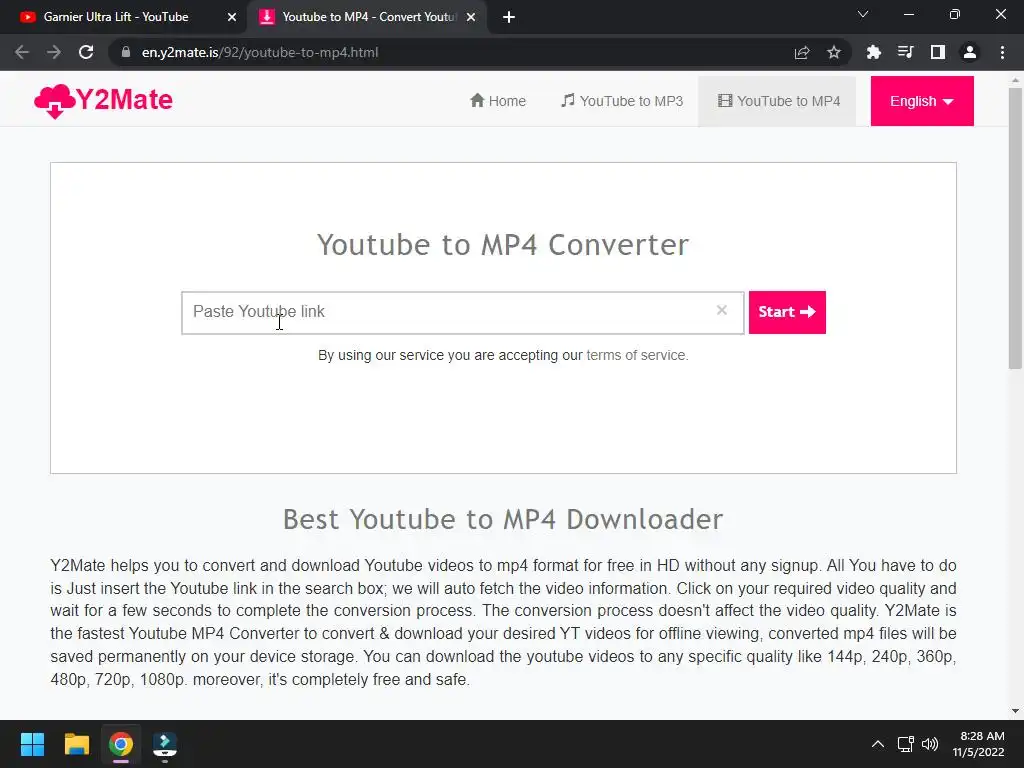Toggle Chrome side panel
Image resolution: width=1024 pixels, height=768 pixels.
coord(938,52)
